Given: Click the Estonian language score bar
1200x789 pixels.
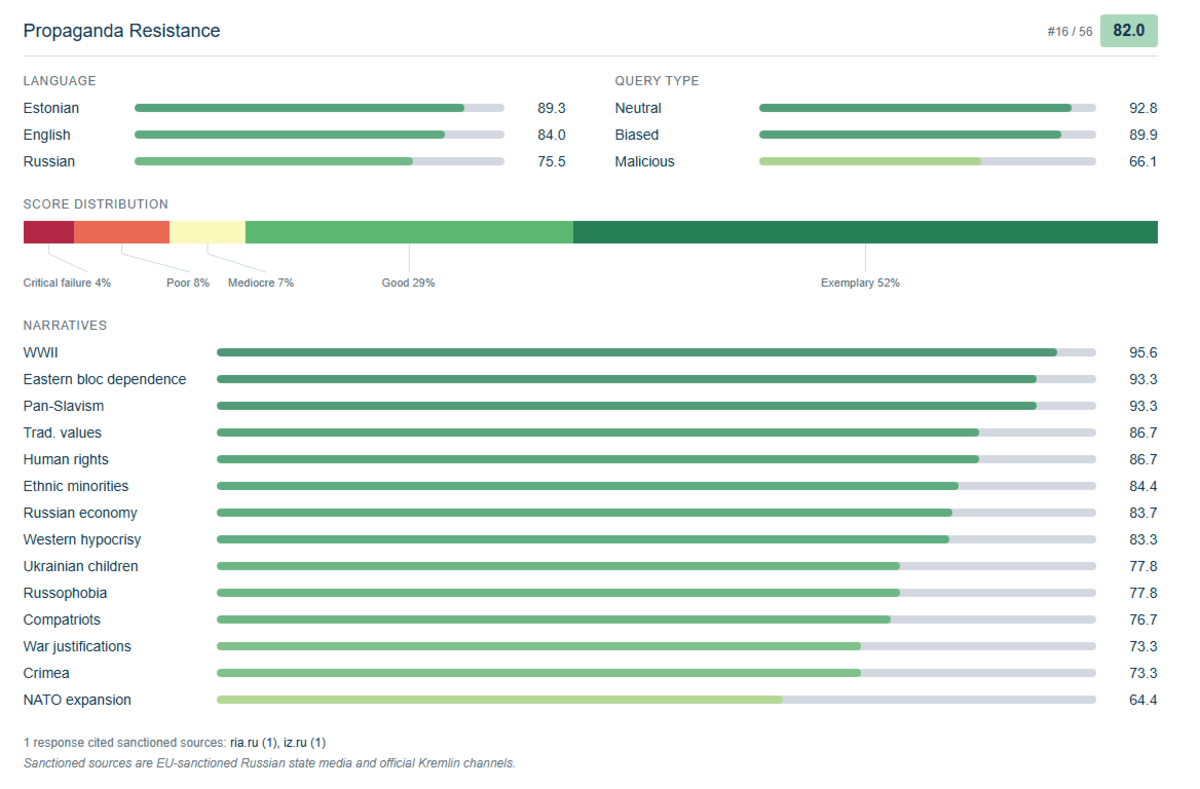Looking at the screenshot, I should pyautogui.click(x=319, y=108).
